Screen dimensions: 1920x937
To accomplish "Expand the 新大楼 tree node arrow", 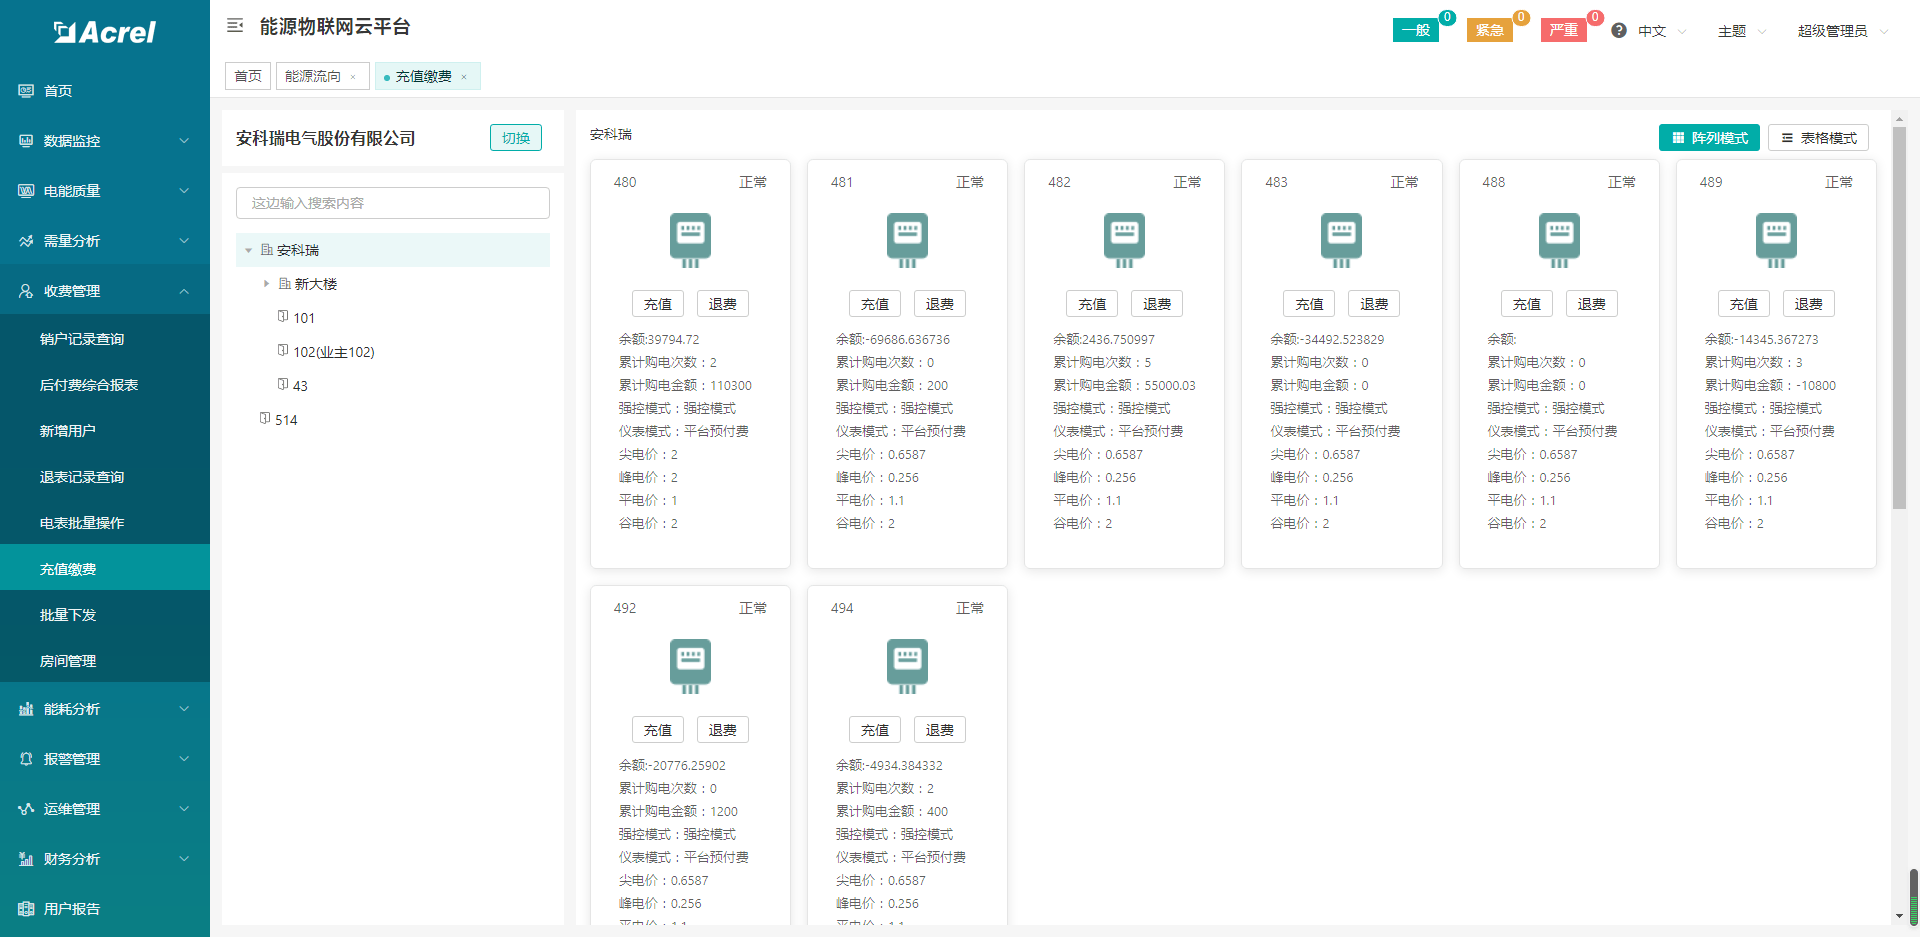I will click(x=266, y=284).
